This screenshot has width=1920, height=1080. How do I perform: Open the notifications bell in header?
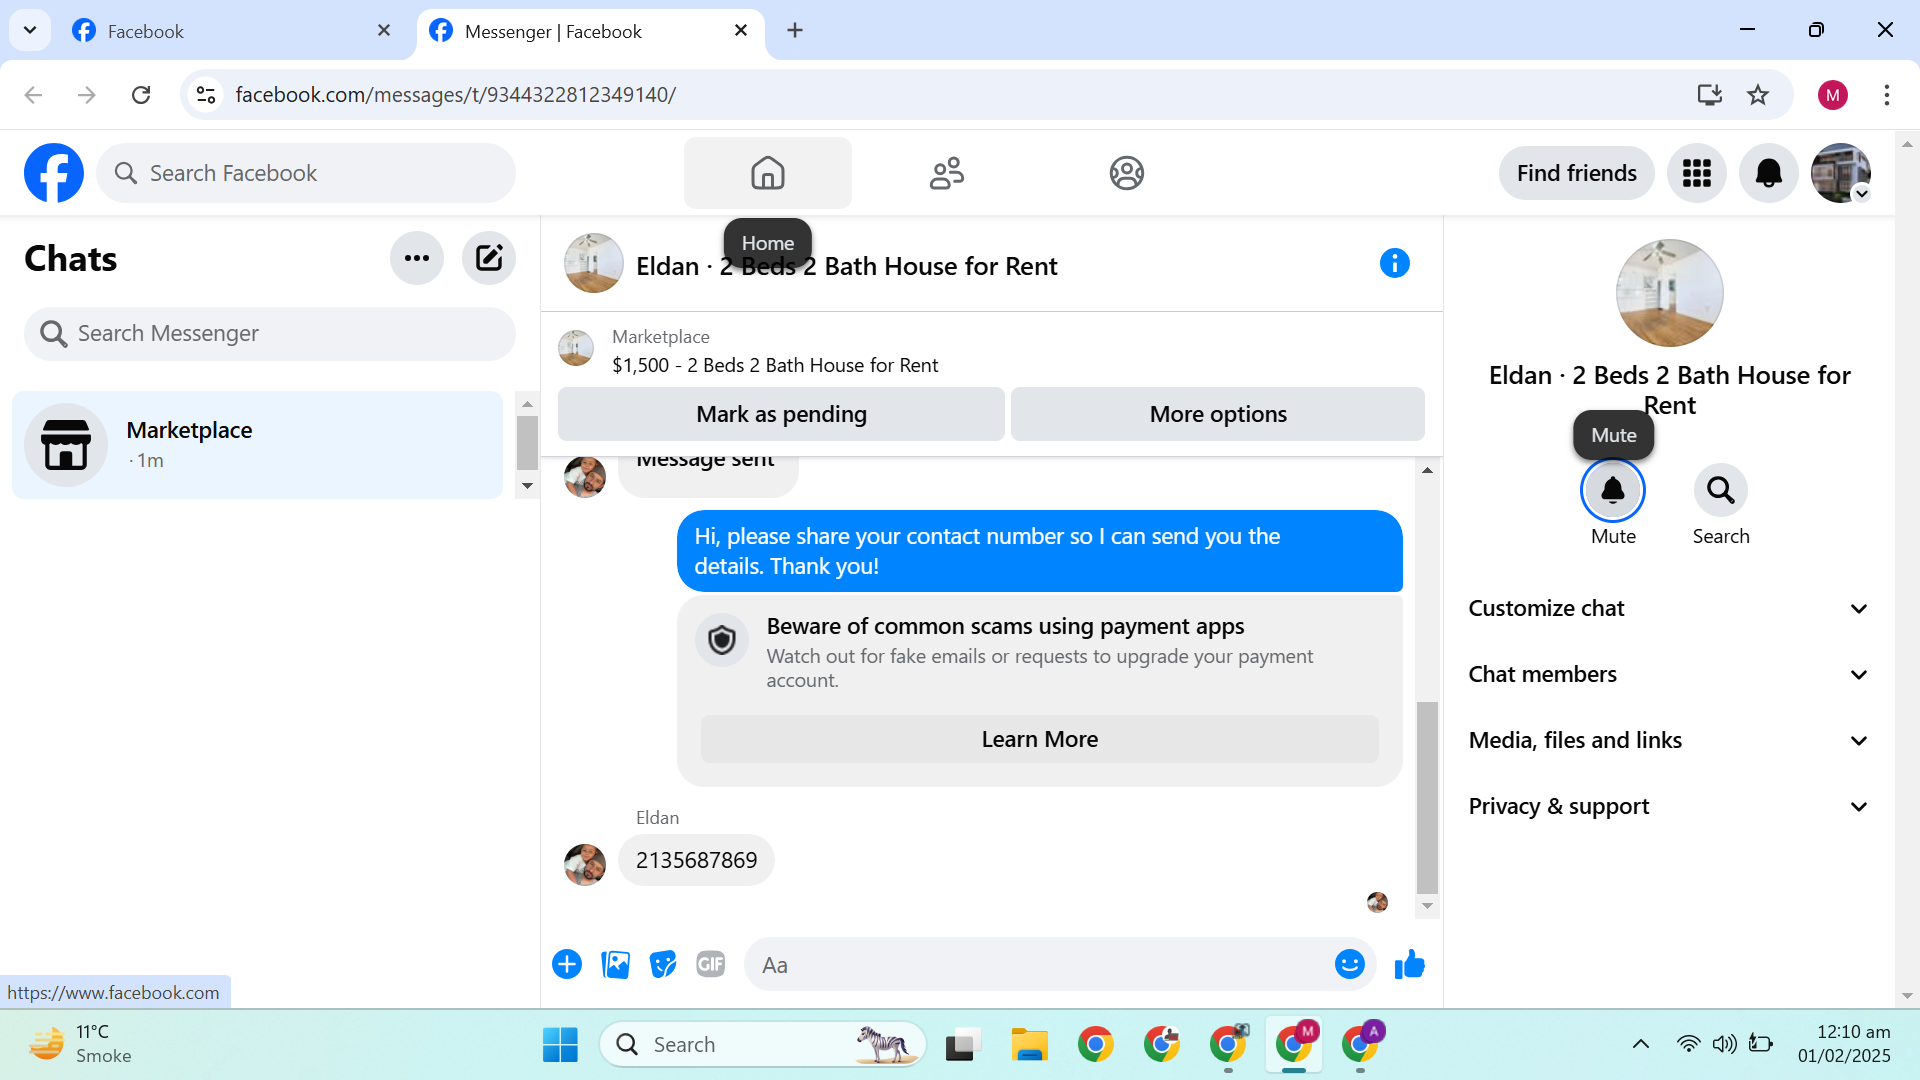click(1769, 173)
